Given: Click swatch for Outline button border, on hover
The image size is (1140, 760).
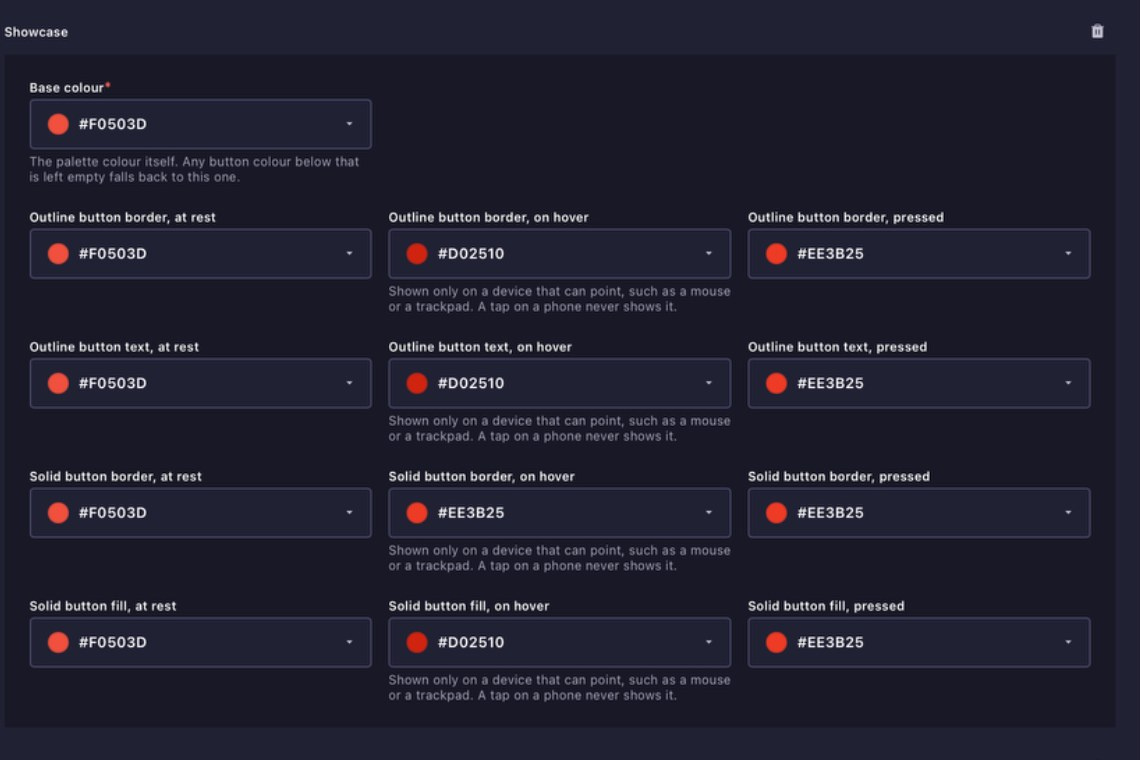Looking at the screenshot, I should pos(417,254).
